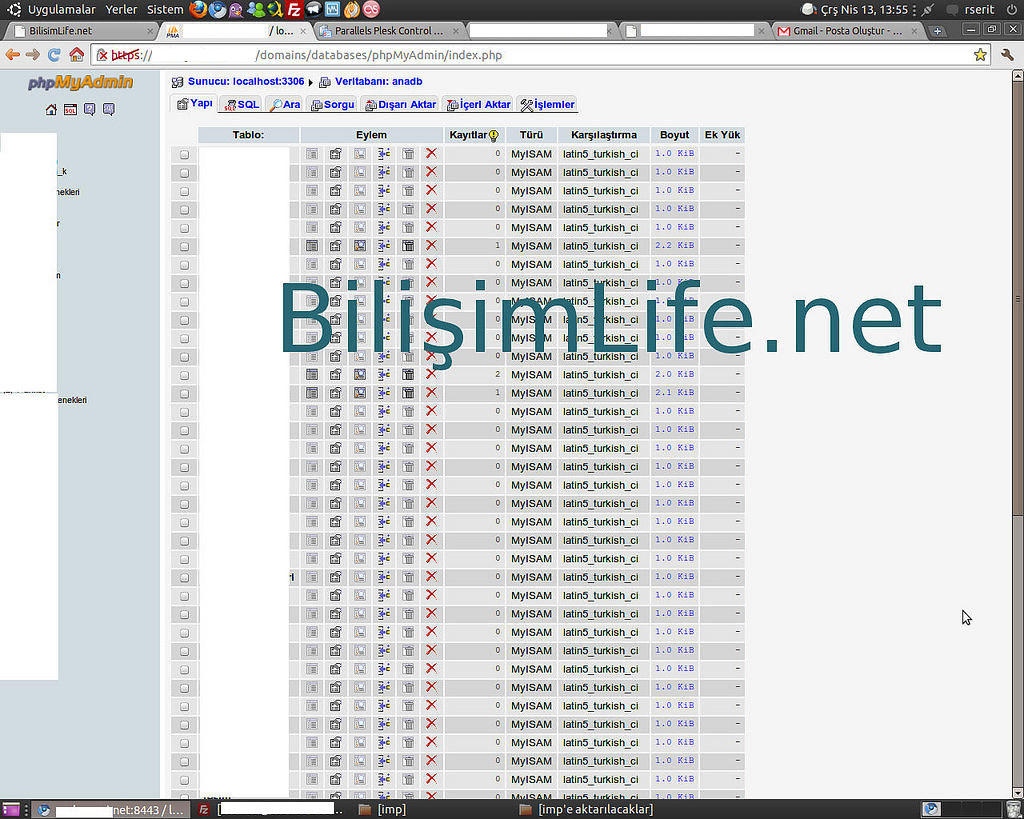Open the SQL query window icon in sidebar

click(x=70, y=110)
